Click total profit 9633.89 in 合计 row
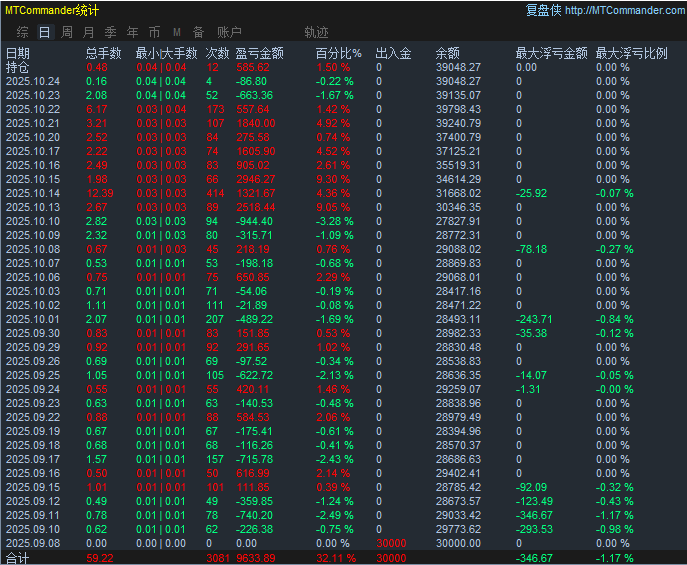This screenshot has height=565, width=687. (x=256, y=558)
